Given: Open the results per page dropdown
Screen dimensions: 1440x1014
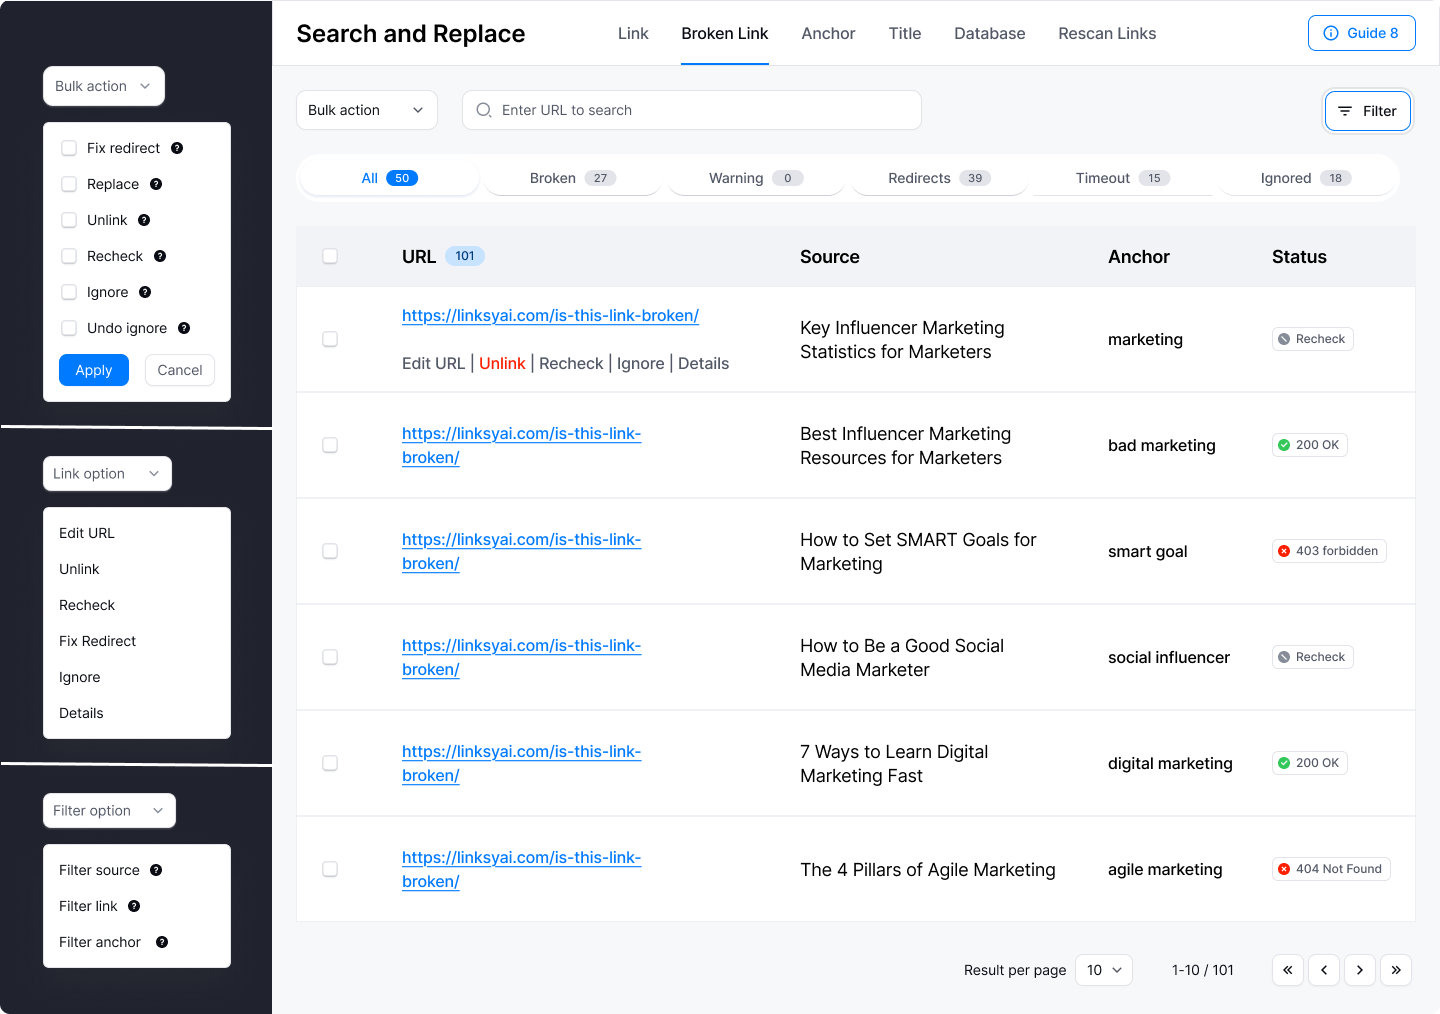Looking at the screenshot, I should coord(1104,970).
